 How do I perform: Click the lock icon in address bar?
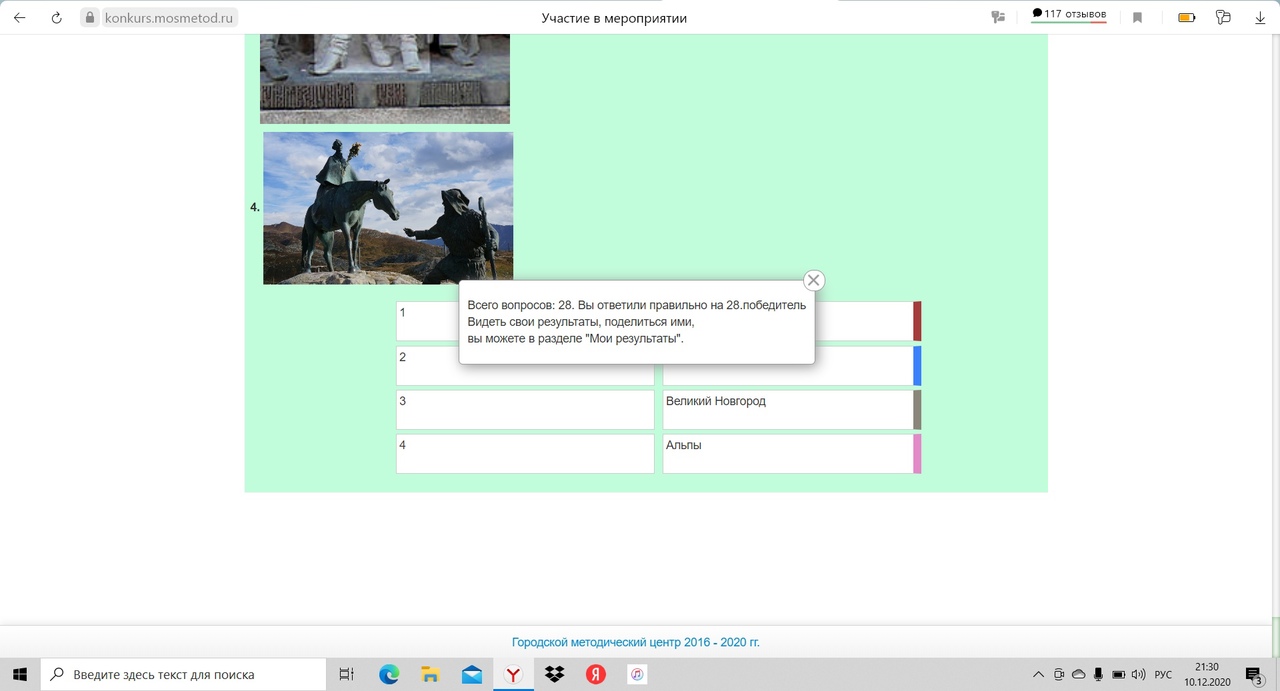point(90,17)
